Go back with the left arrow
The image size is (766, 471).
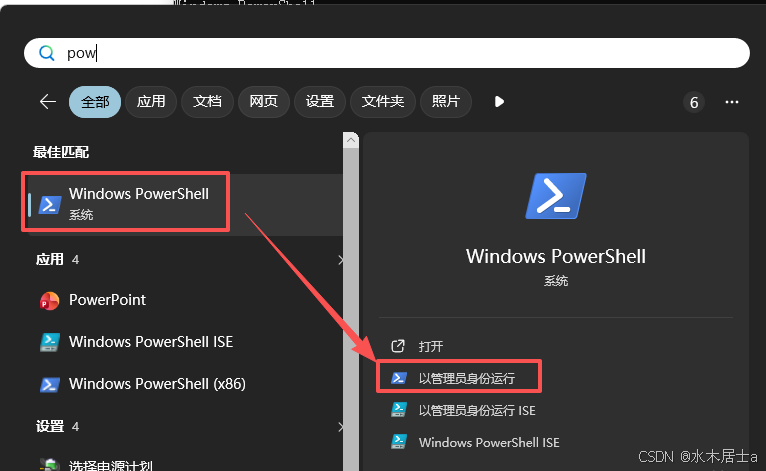coord(48,102)
